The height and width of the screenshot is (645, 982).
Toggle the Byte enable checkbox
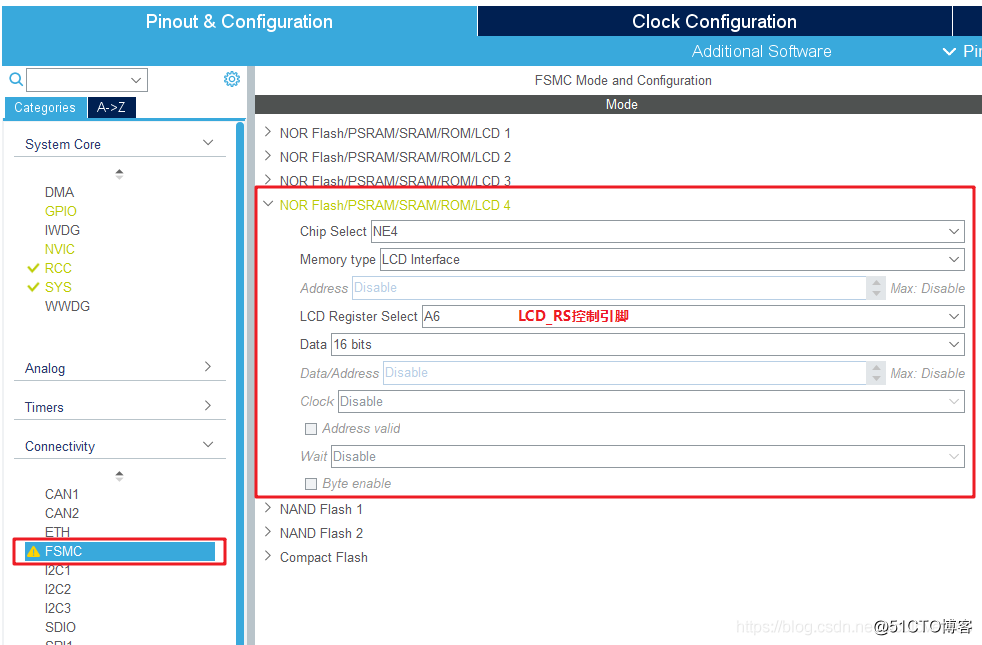coord(311,484)
